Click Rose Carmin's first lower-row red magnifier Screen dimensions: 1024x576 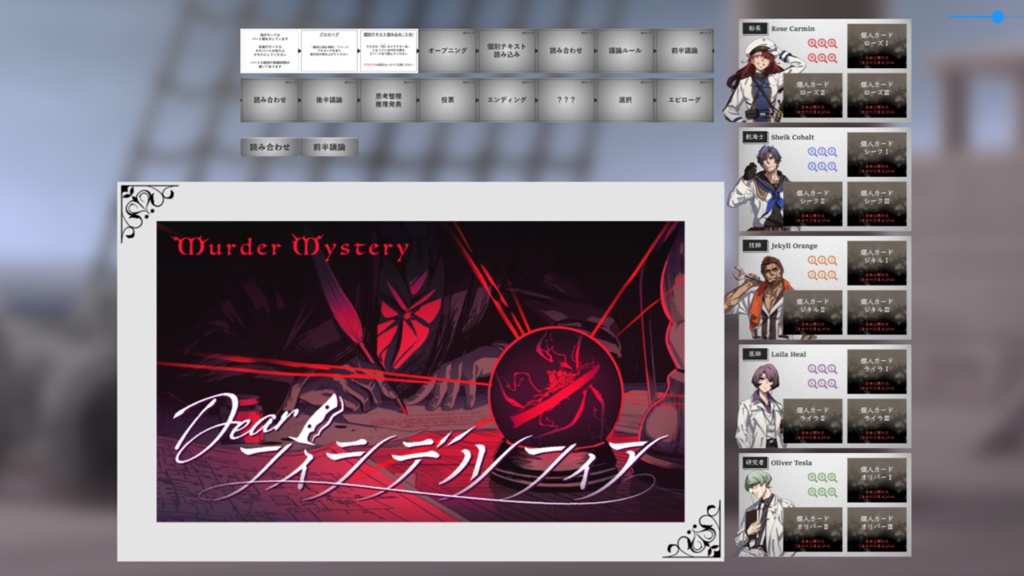[812, 58]
